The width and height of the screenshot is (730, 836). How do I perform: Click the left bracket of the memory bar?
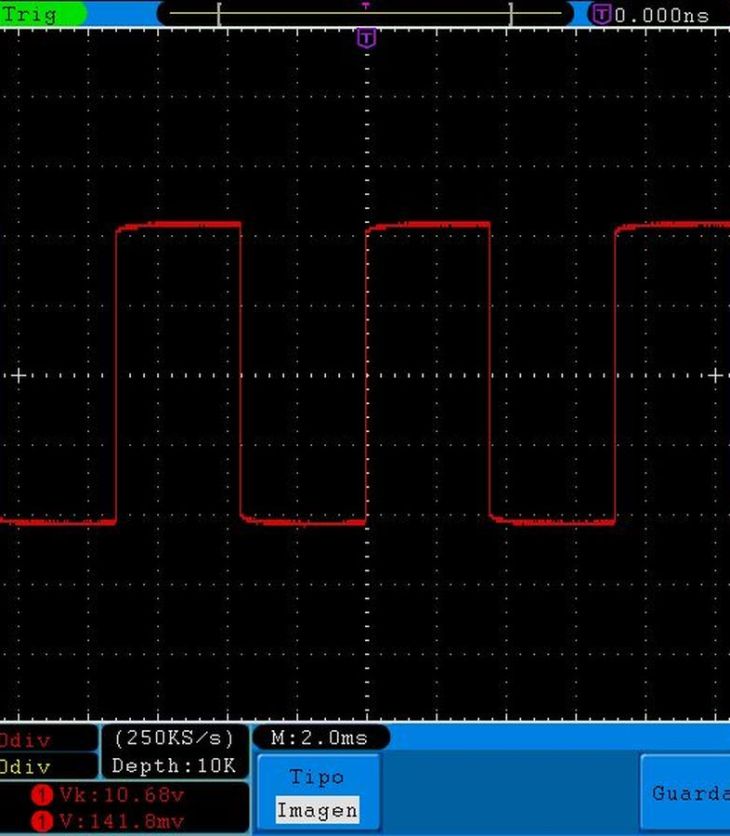[x=220, y=14]
